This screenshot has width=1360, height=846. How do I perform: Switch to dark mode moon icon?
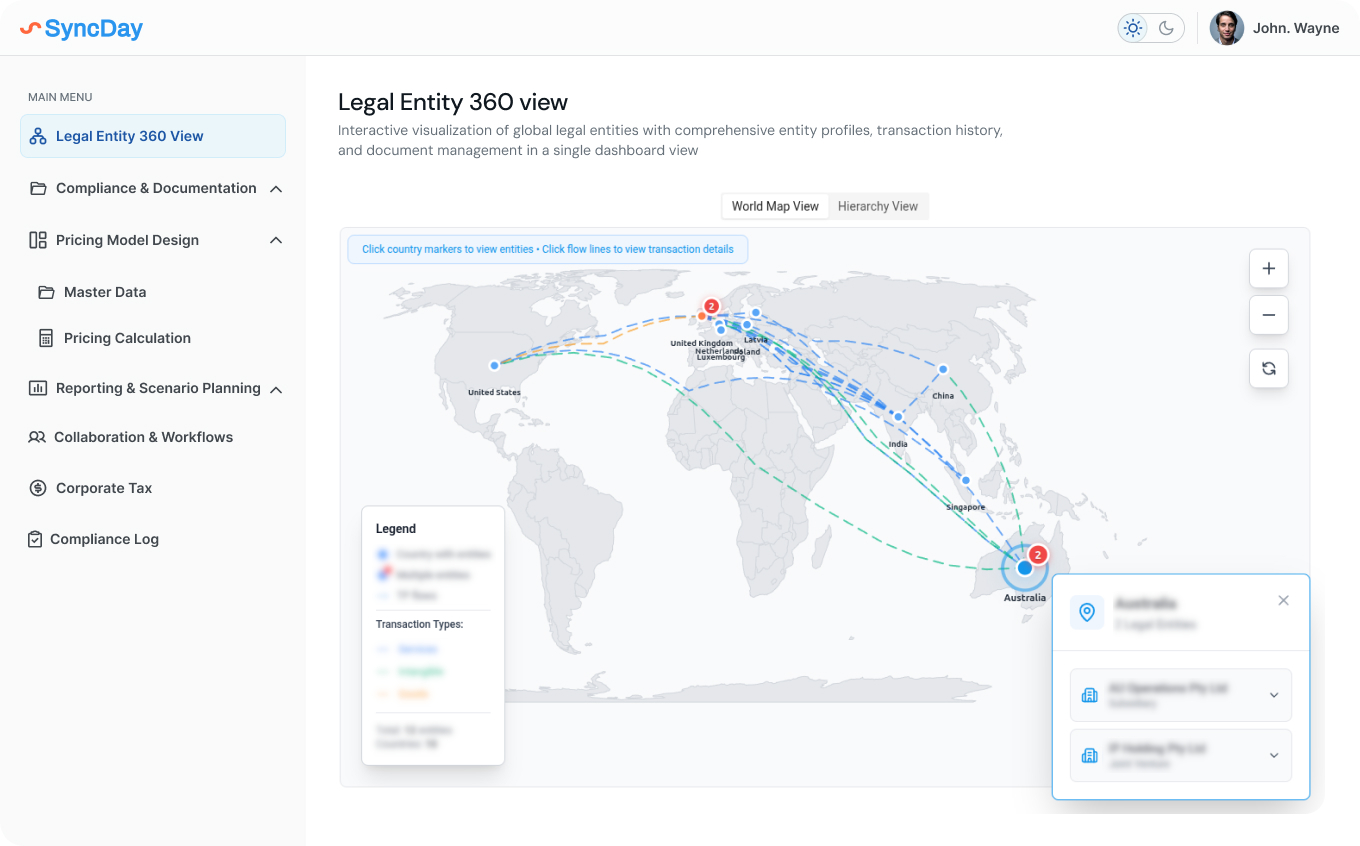tap(1166, 28)
